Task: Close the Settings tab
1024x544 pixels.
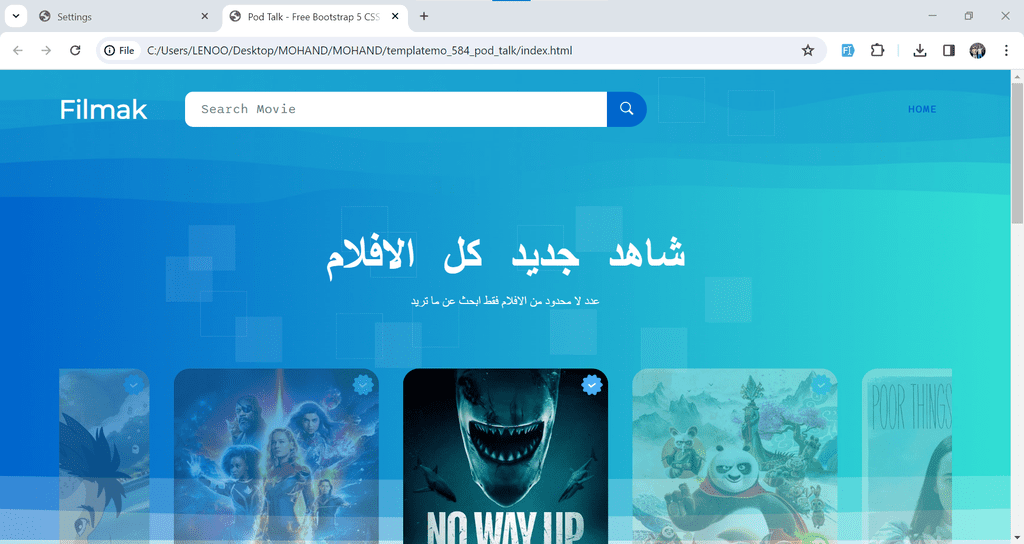Action: (x=204, y=16)
